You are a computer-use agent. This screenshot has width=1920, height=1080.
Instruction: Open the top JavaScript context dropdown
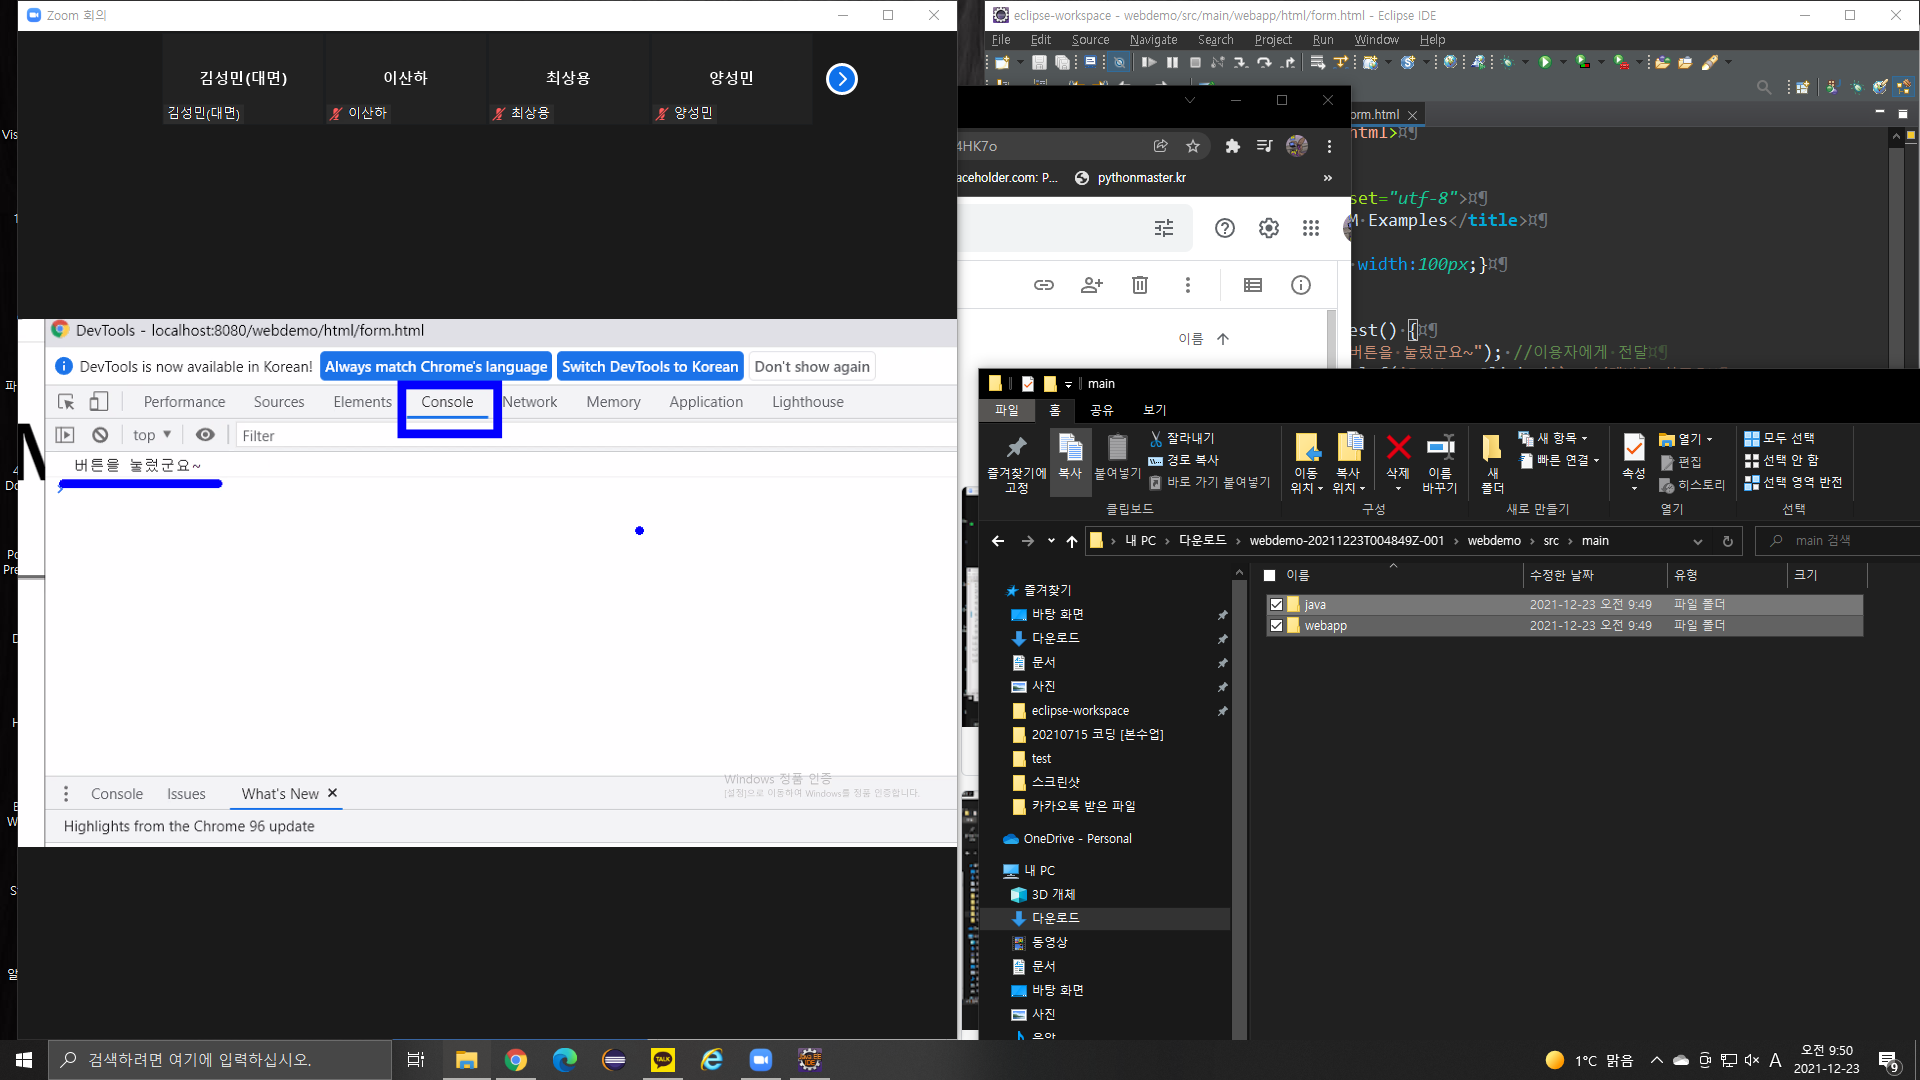point(152,435)
